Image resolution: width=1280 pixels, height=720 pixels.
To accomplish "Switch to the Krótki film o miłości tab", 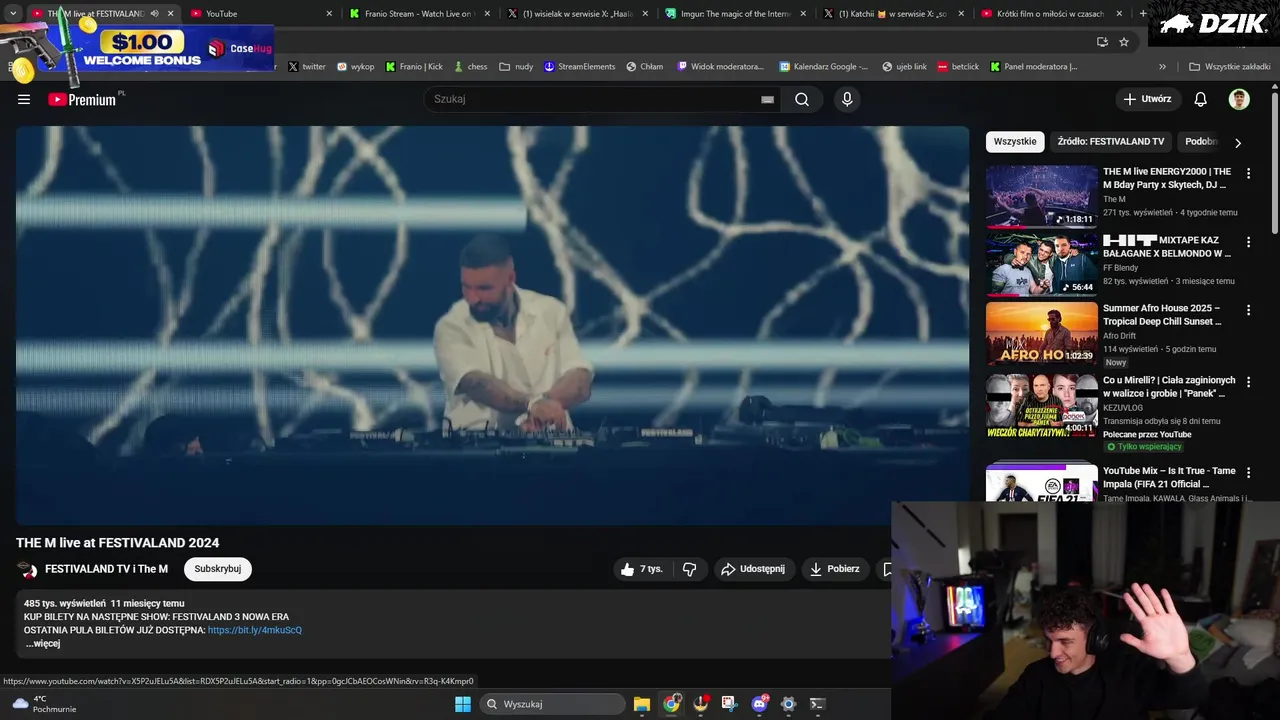I will tap(1050, 13).
